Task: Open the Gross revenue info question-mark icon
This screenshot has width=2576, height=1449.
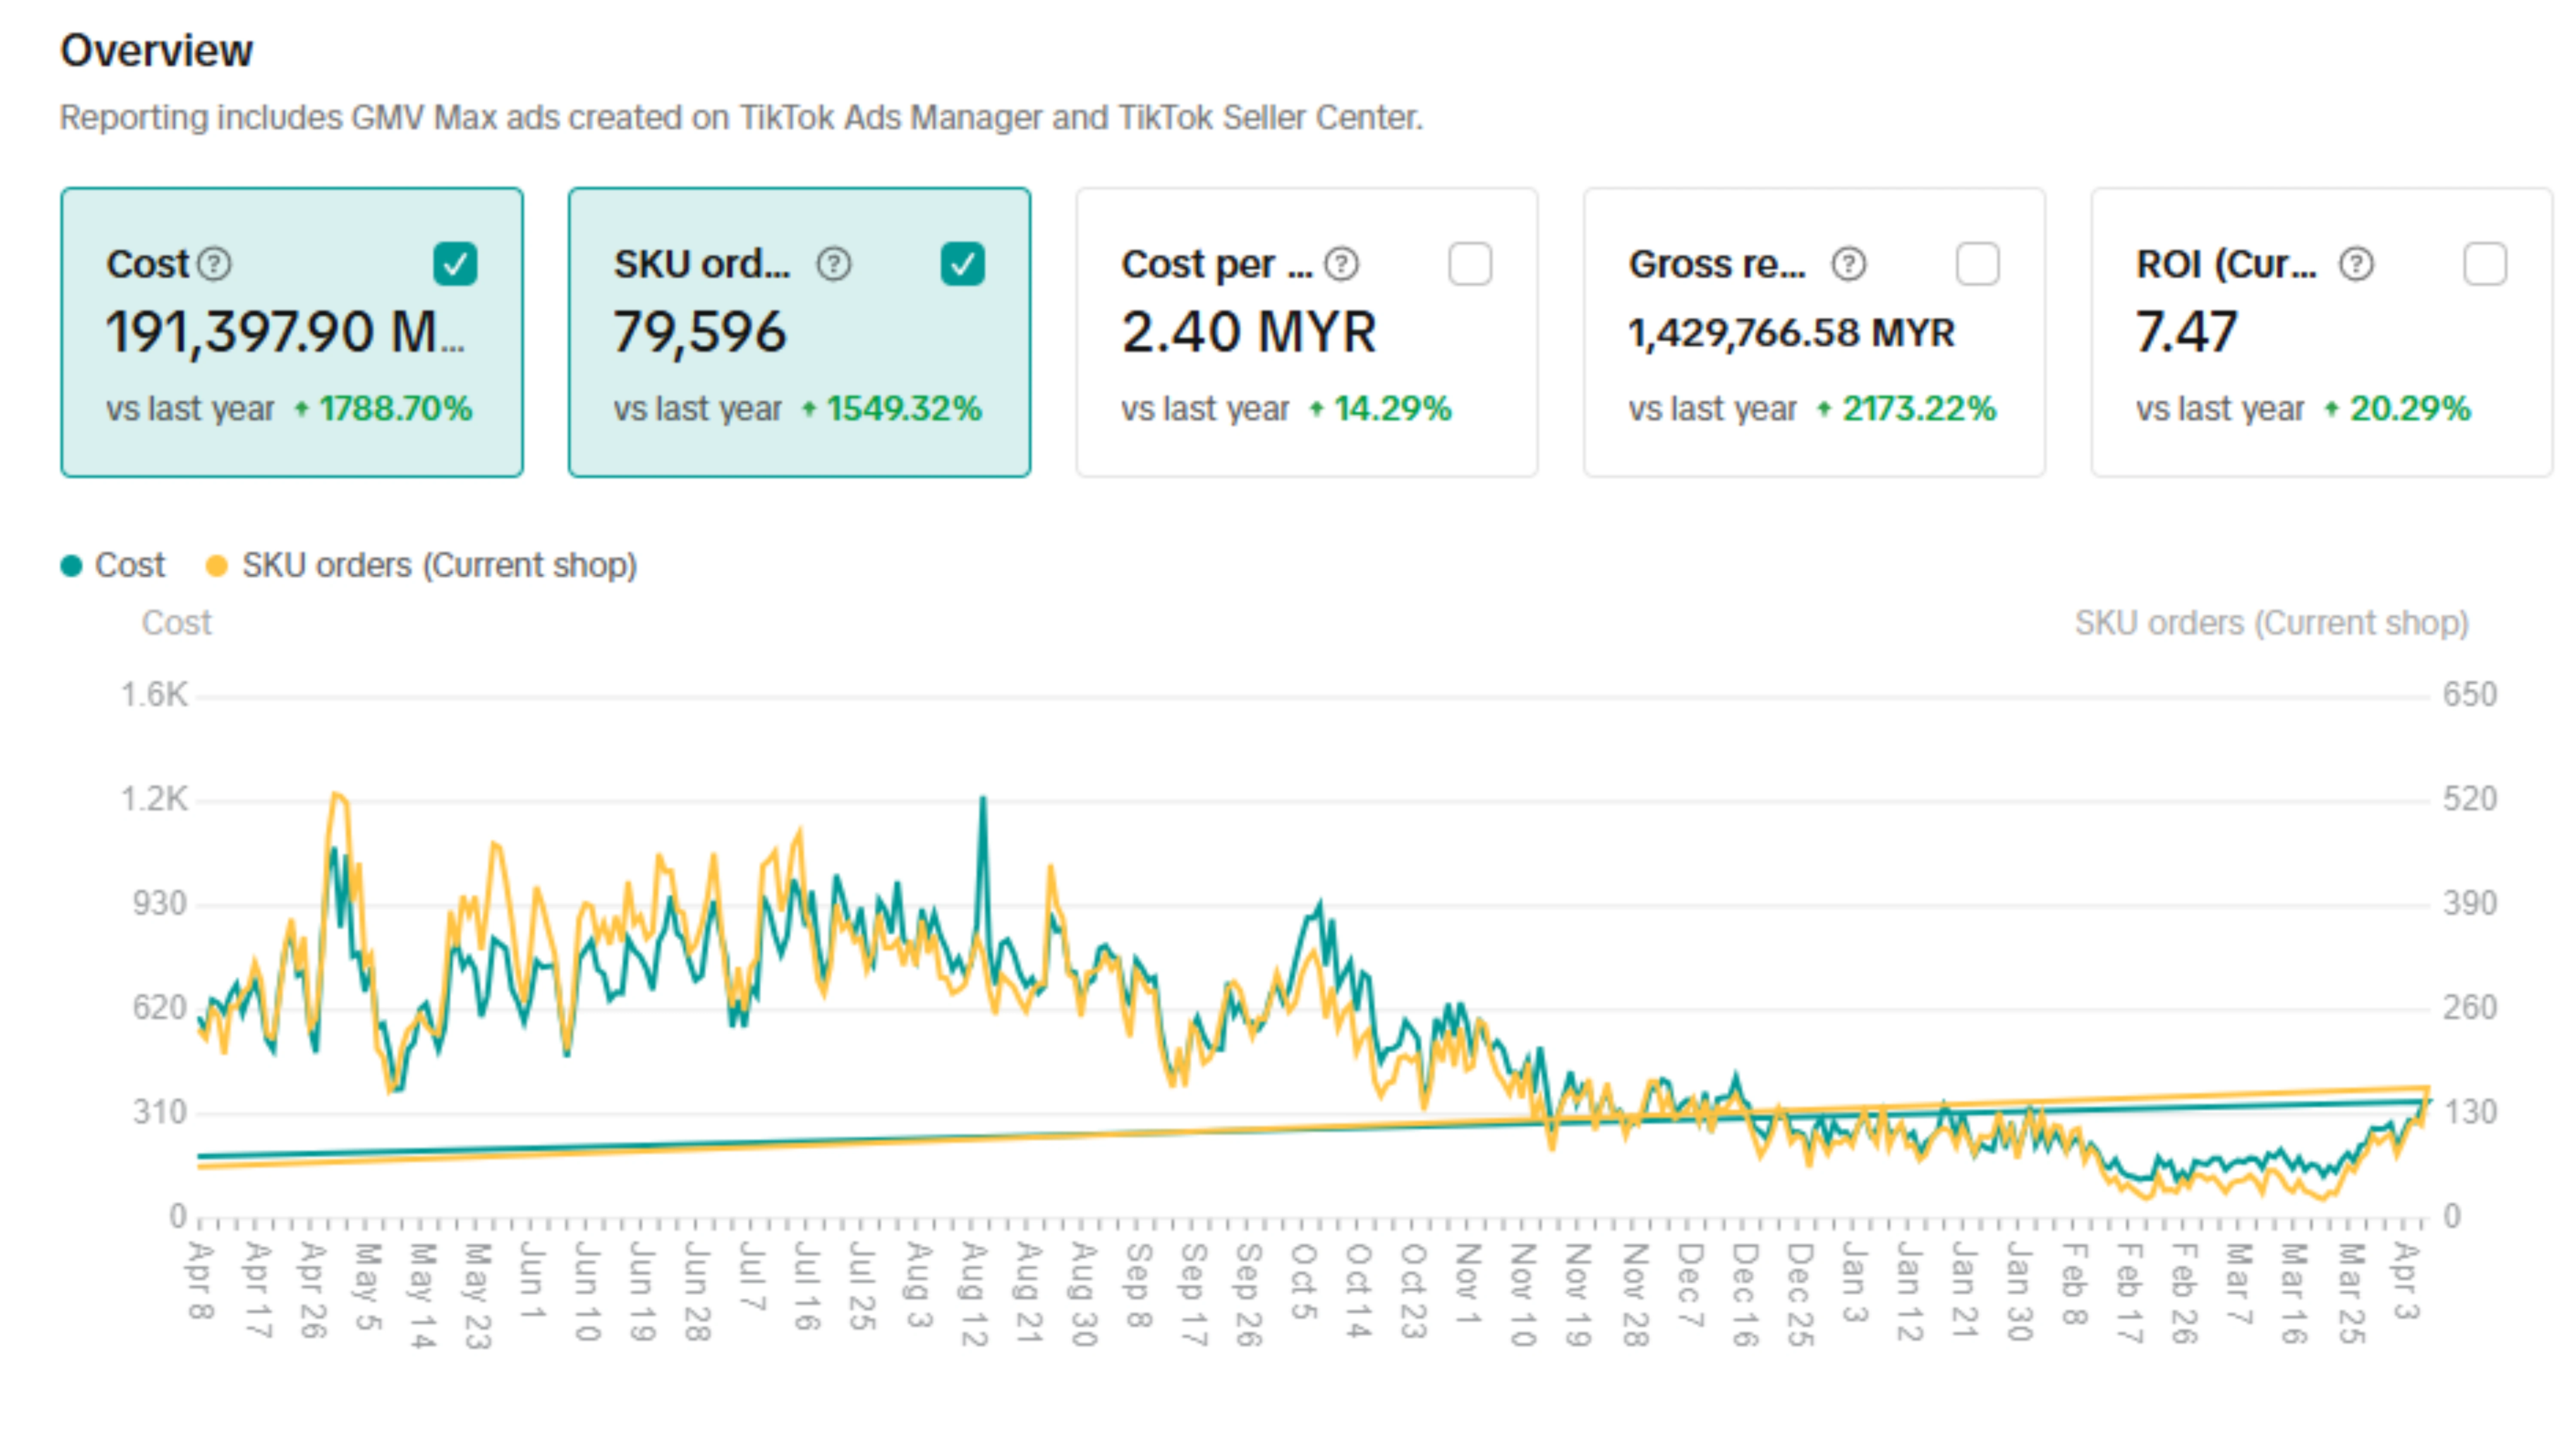Action: (x=1849, y=264)
